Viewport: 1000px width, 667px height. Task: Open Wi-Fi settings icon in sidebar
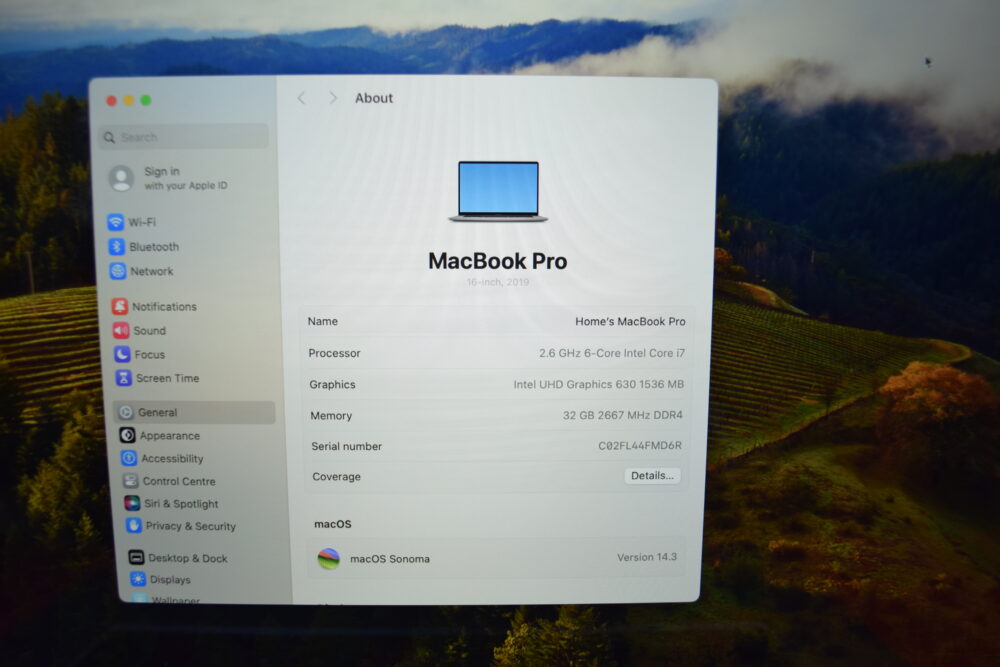tap(115, 222)
